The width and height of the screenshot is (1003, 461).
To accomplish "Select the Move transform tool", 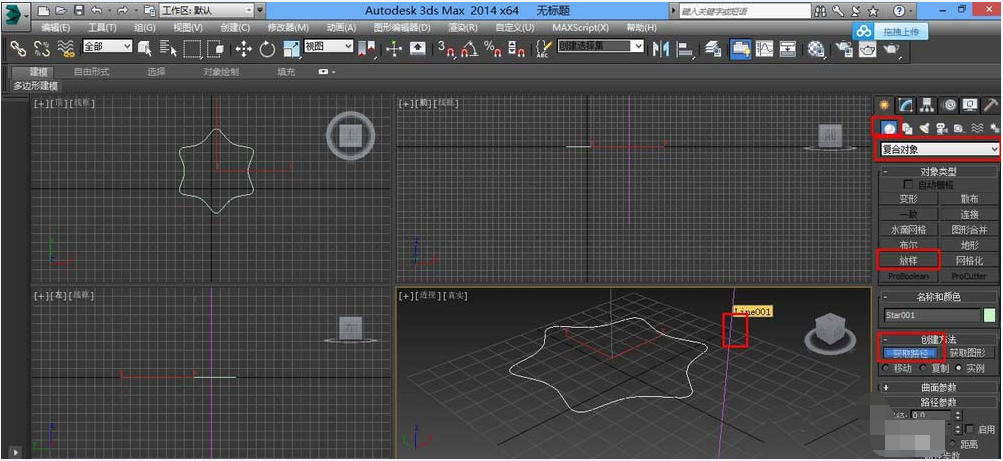I will [x=243, y=48].
